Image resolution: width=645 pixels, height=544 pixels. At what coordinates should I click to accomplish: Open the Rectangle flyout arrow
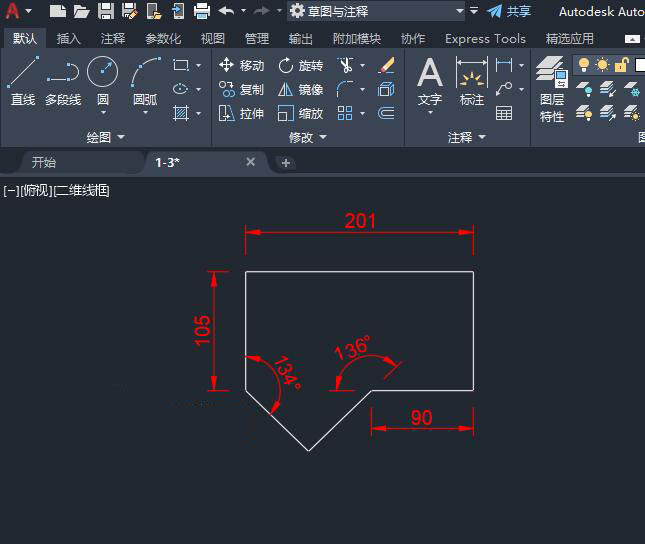coord(199,65)
